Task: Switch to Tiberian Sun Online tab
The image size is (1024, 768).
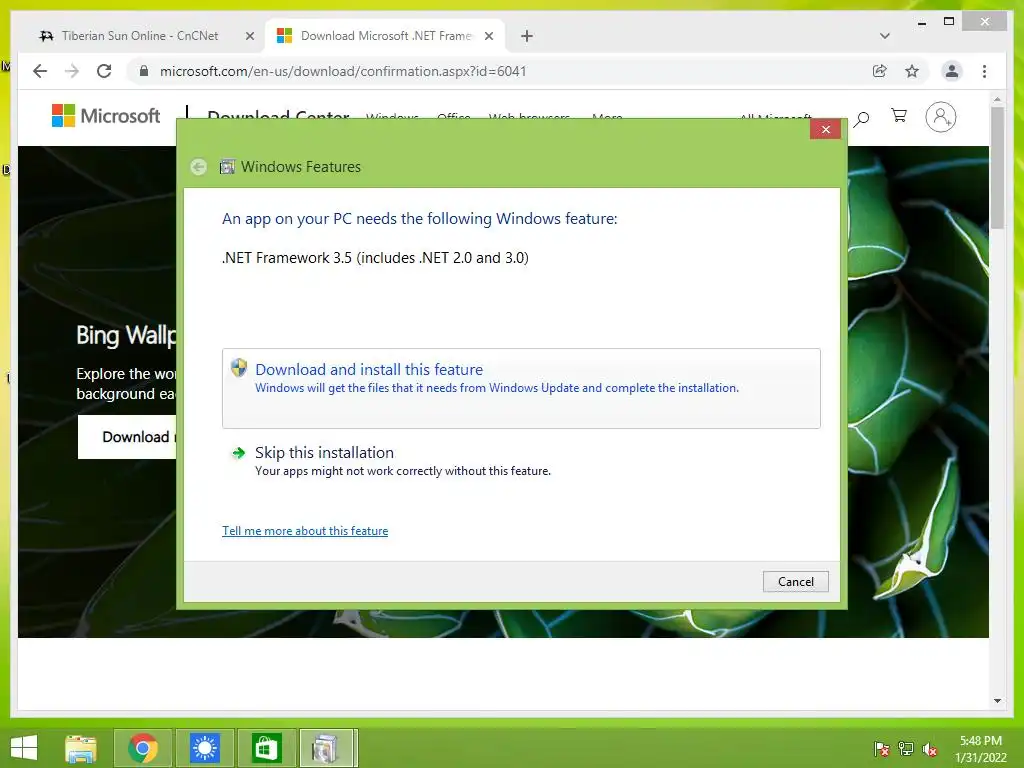Action: [x=140, y=36]
